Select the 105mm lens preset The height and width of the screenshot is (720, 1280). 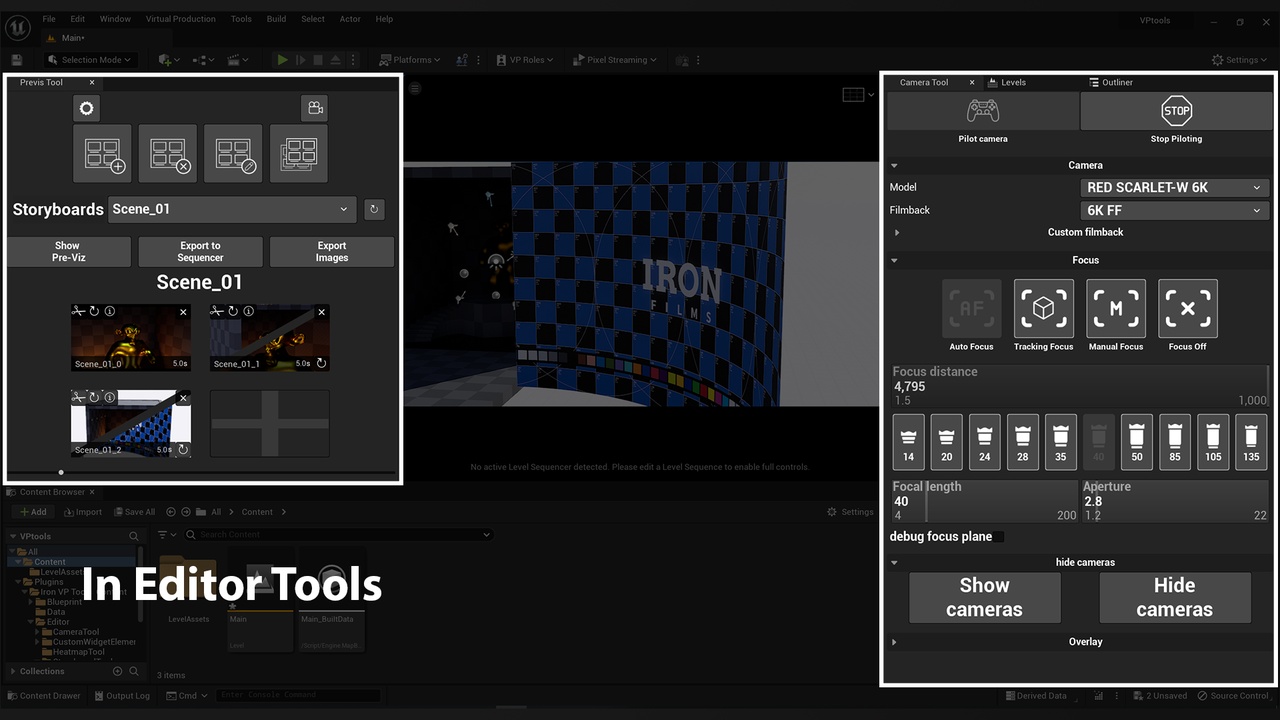1213,442
